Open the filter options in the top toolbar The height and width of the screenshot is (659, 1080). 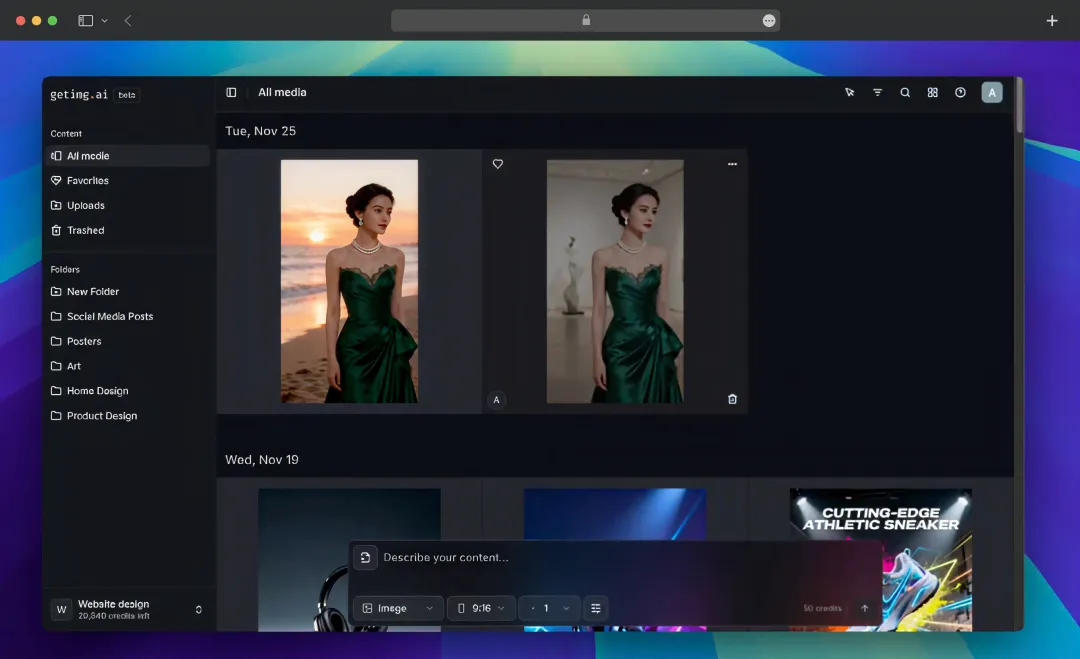coord(877,92)
